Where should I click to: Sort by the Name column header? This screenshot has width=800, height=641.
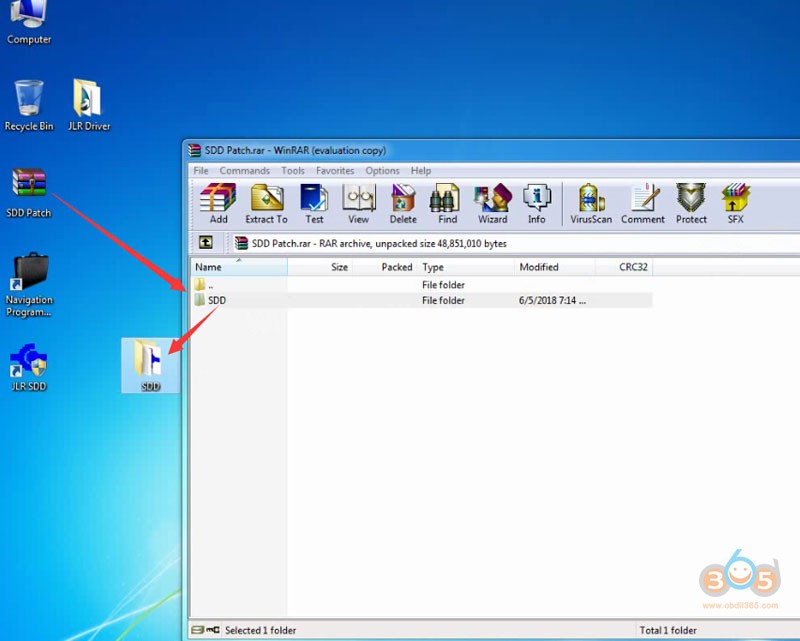click(x=239, y=267)
